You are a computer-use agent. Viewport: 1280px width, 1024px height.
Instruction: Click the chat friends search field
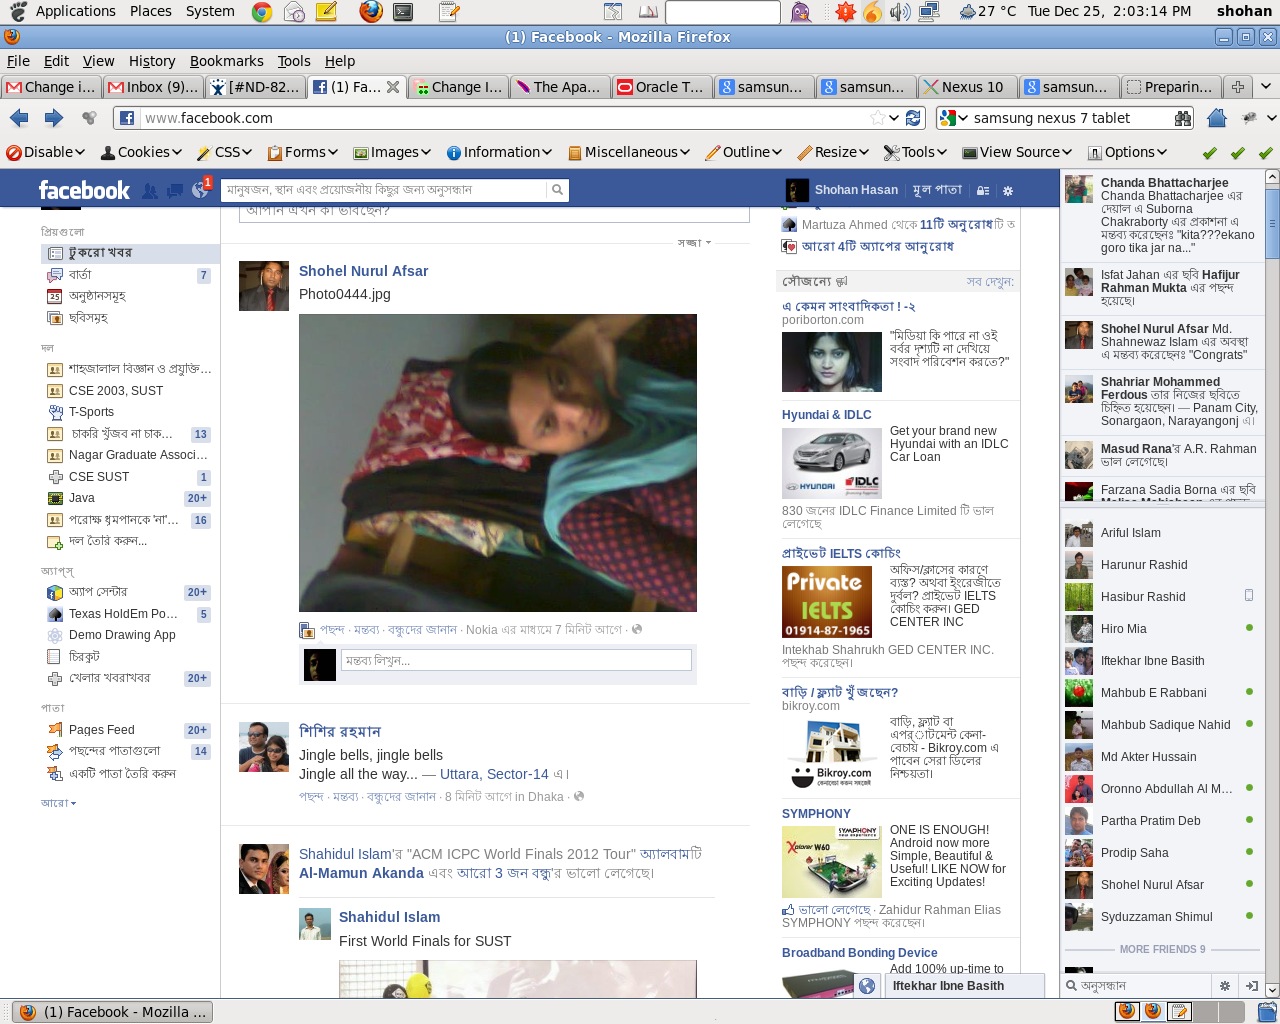(x=1145, y=986)
